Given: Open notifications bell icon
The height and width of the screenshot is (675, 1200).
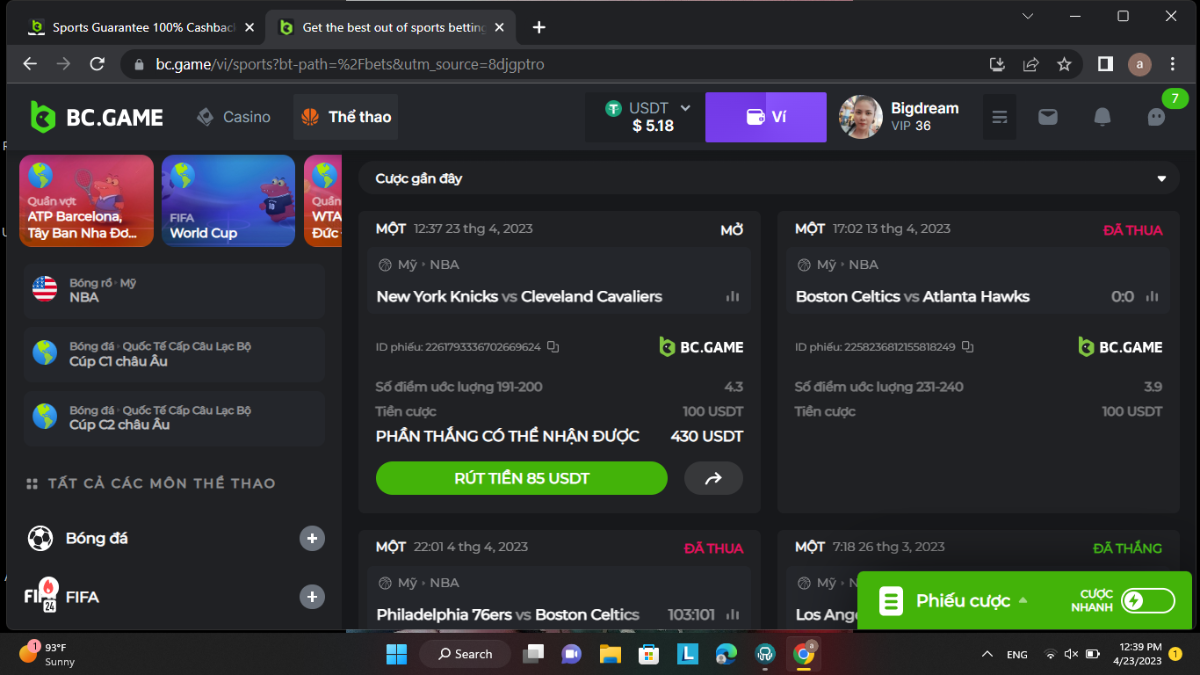Looking at the screenshot, I should [x=1102, y=117].
